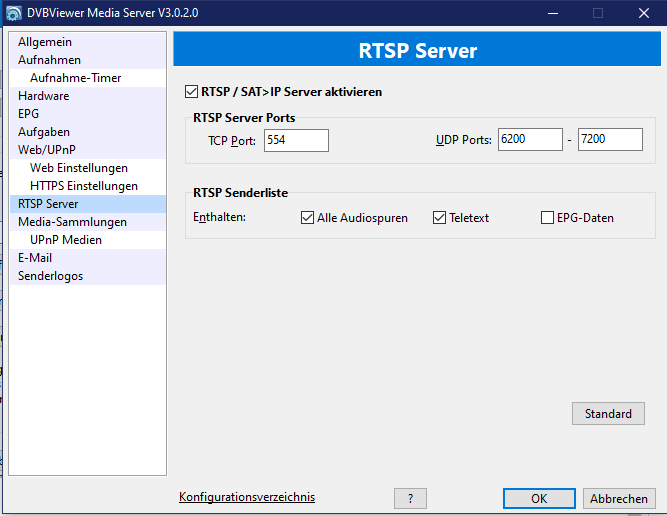Cancel with the Abbrechen button

coord(619,499)
